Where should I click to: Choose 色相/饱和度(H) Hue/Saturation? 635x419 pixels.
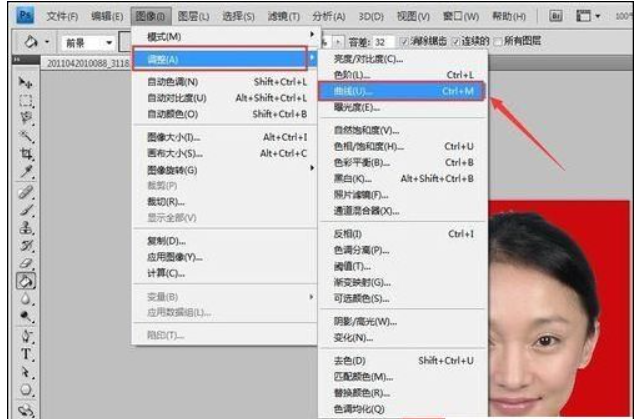tap(404, 146)
